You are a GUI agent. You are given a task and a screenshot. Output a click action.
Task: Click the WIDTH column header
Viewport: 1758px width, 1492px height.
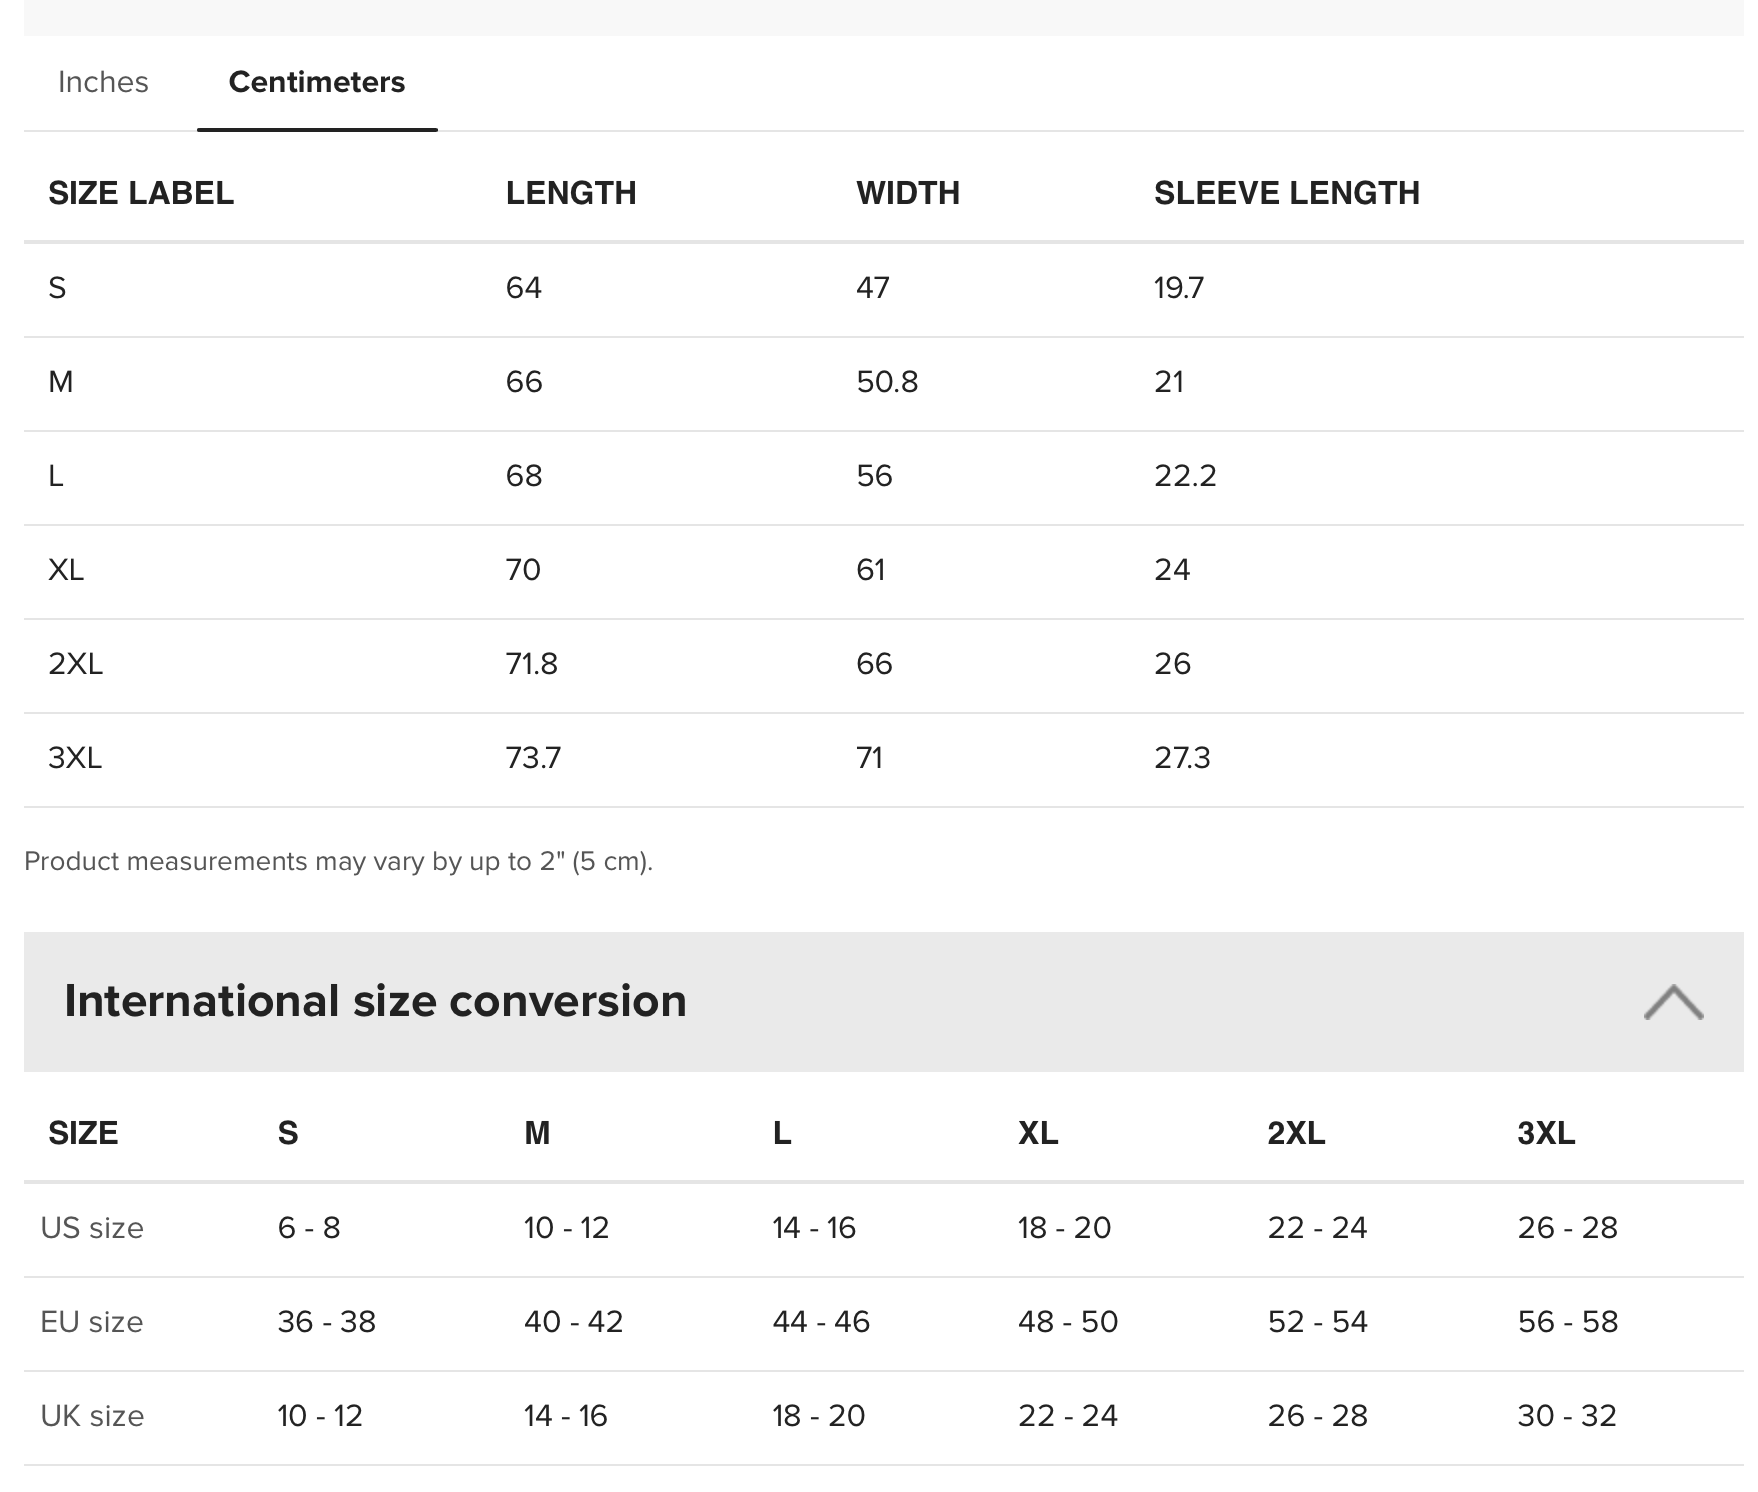tap(908, 193)
